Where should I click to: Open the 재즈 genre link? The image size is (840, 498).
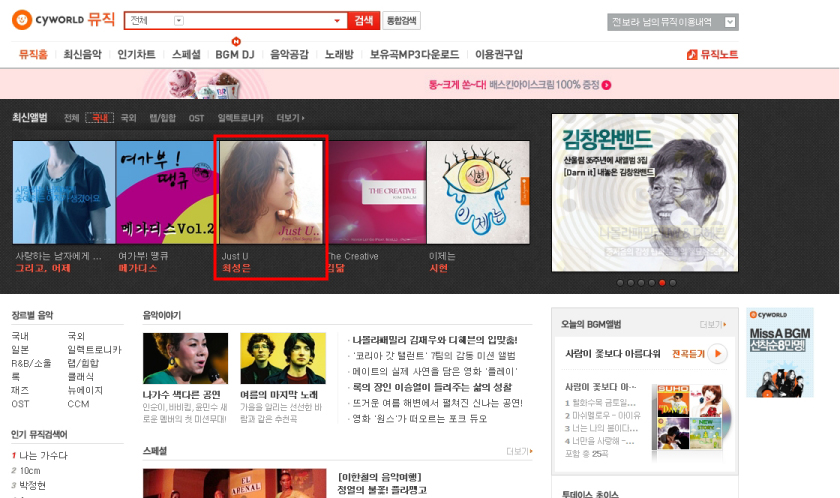pyautogui.click(x=20, y=390)
